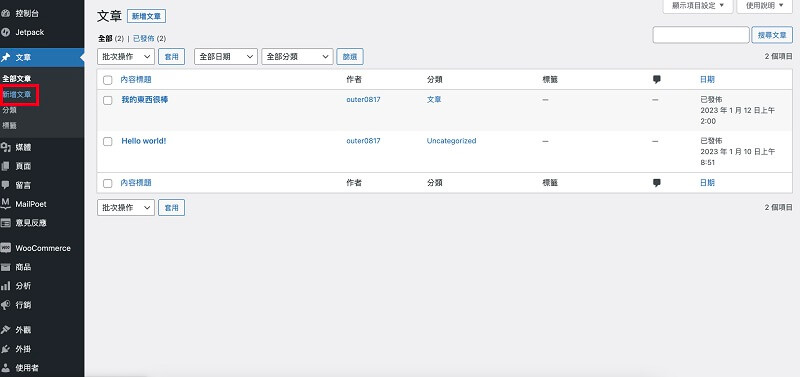Sort by comments icon in table header
800x377 pixels.
coord(657,80)
